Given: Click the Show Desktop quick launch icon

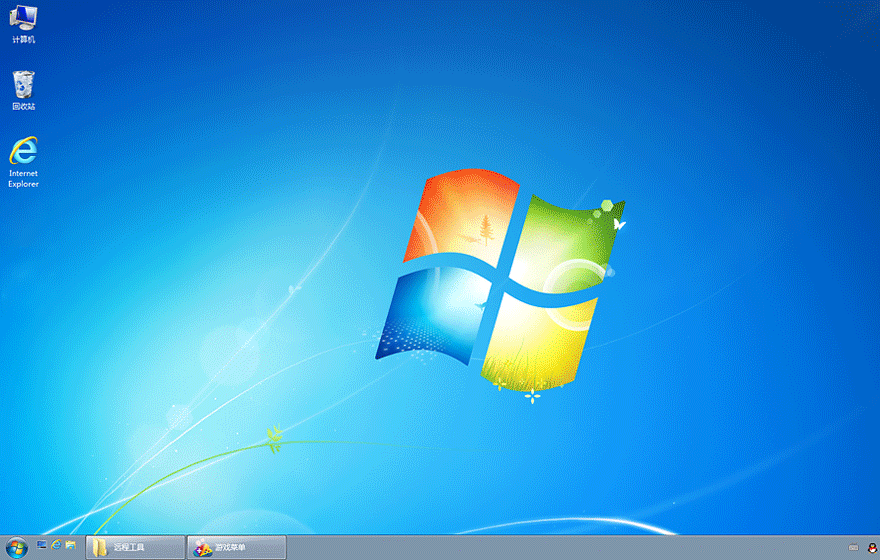Looking at the screenshot, I should pos(42,545).
